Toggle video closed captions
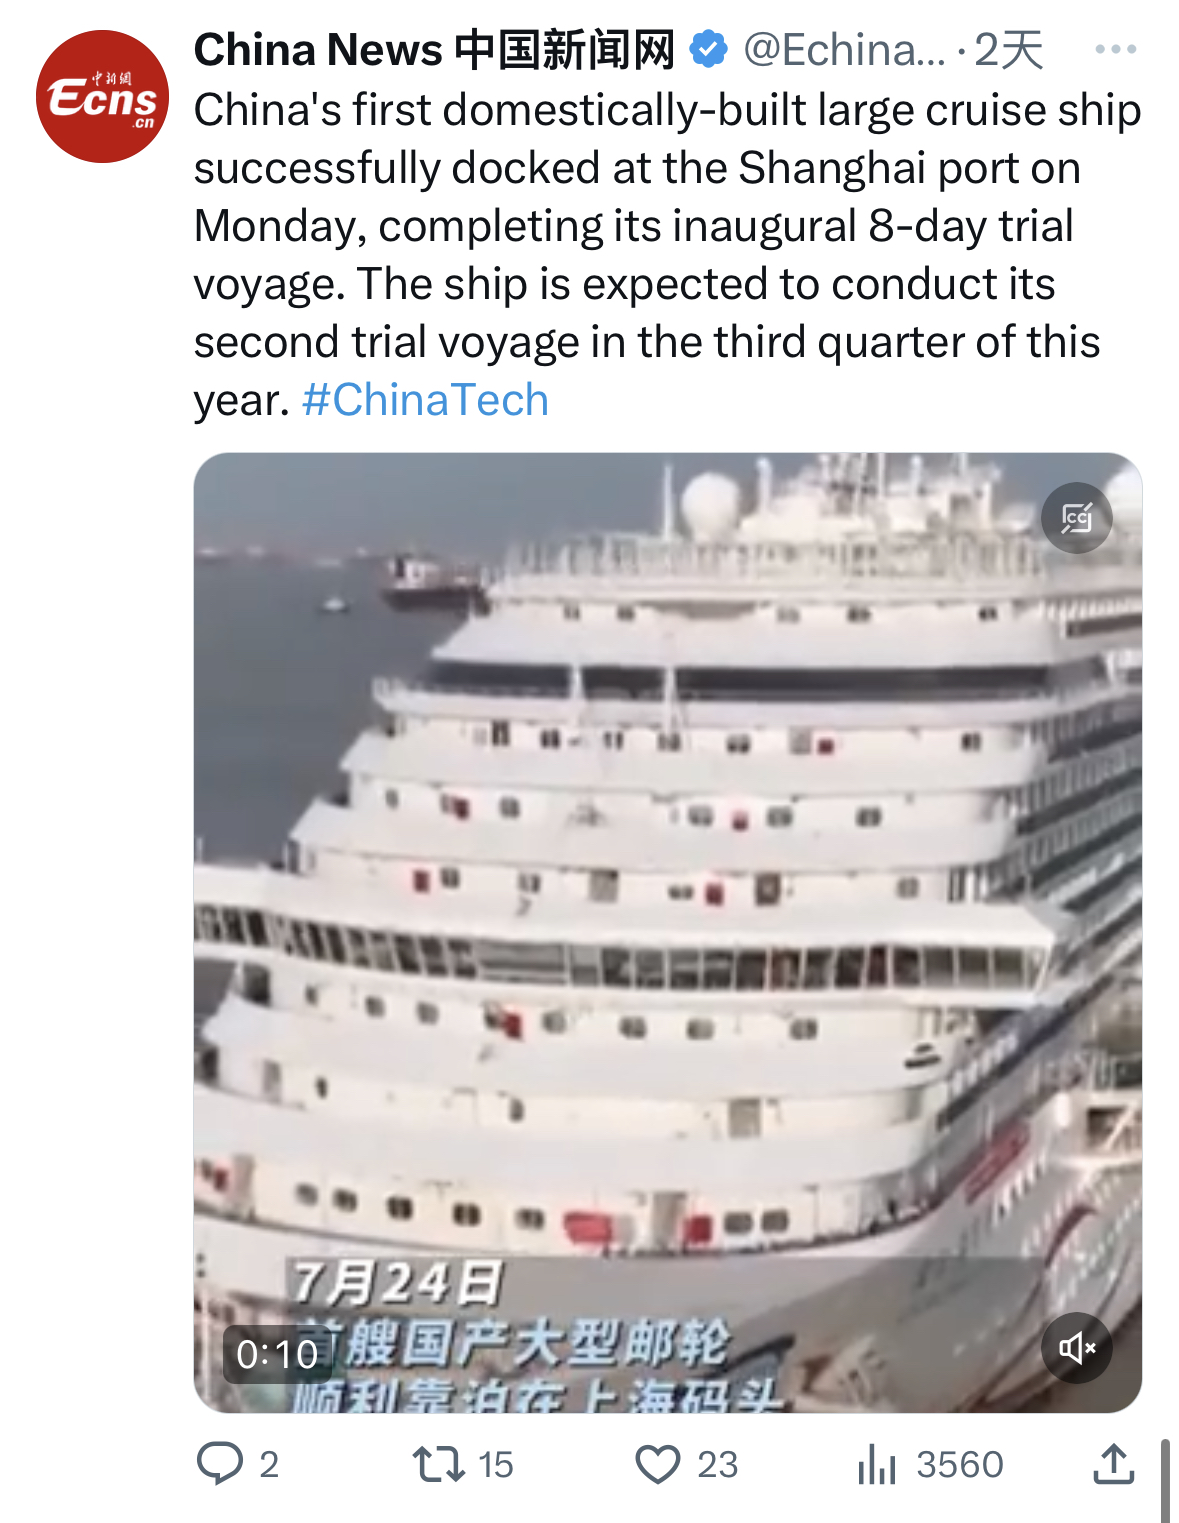This screenshot has height=1523, width=1179. pyautogui.click(x=1076, y=518)
